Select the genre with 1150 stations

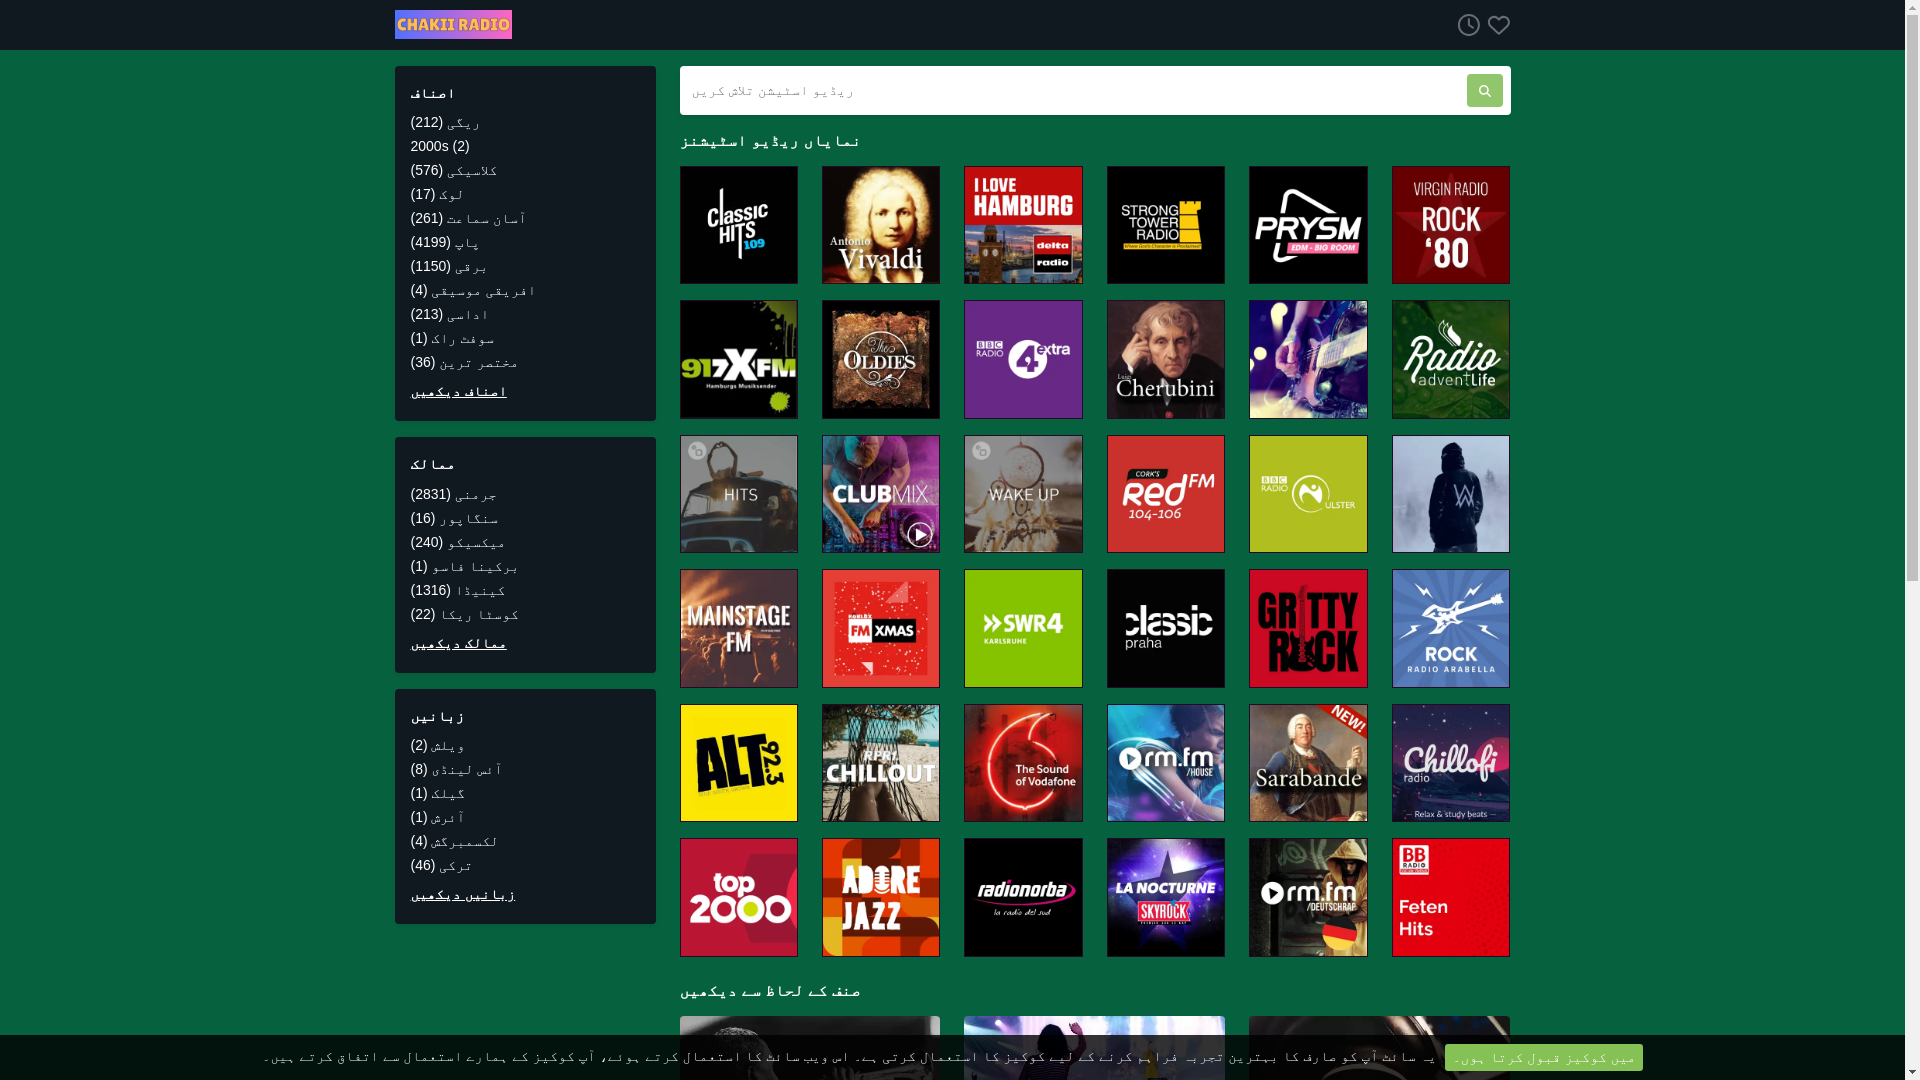click(x=449, y=266)
